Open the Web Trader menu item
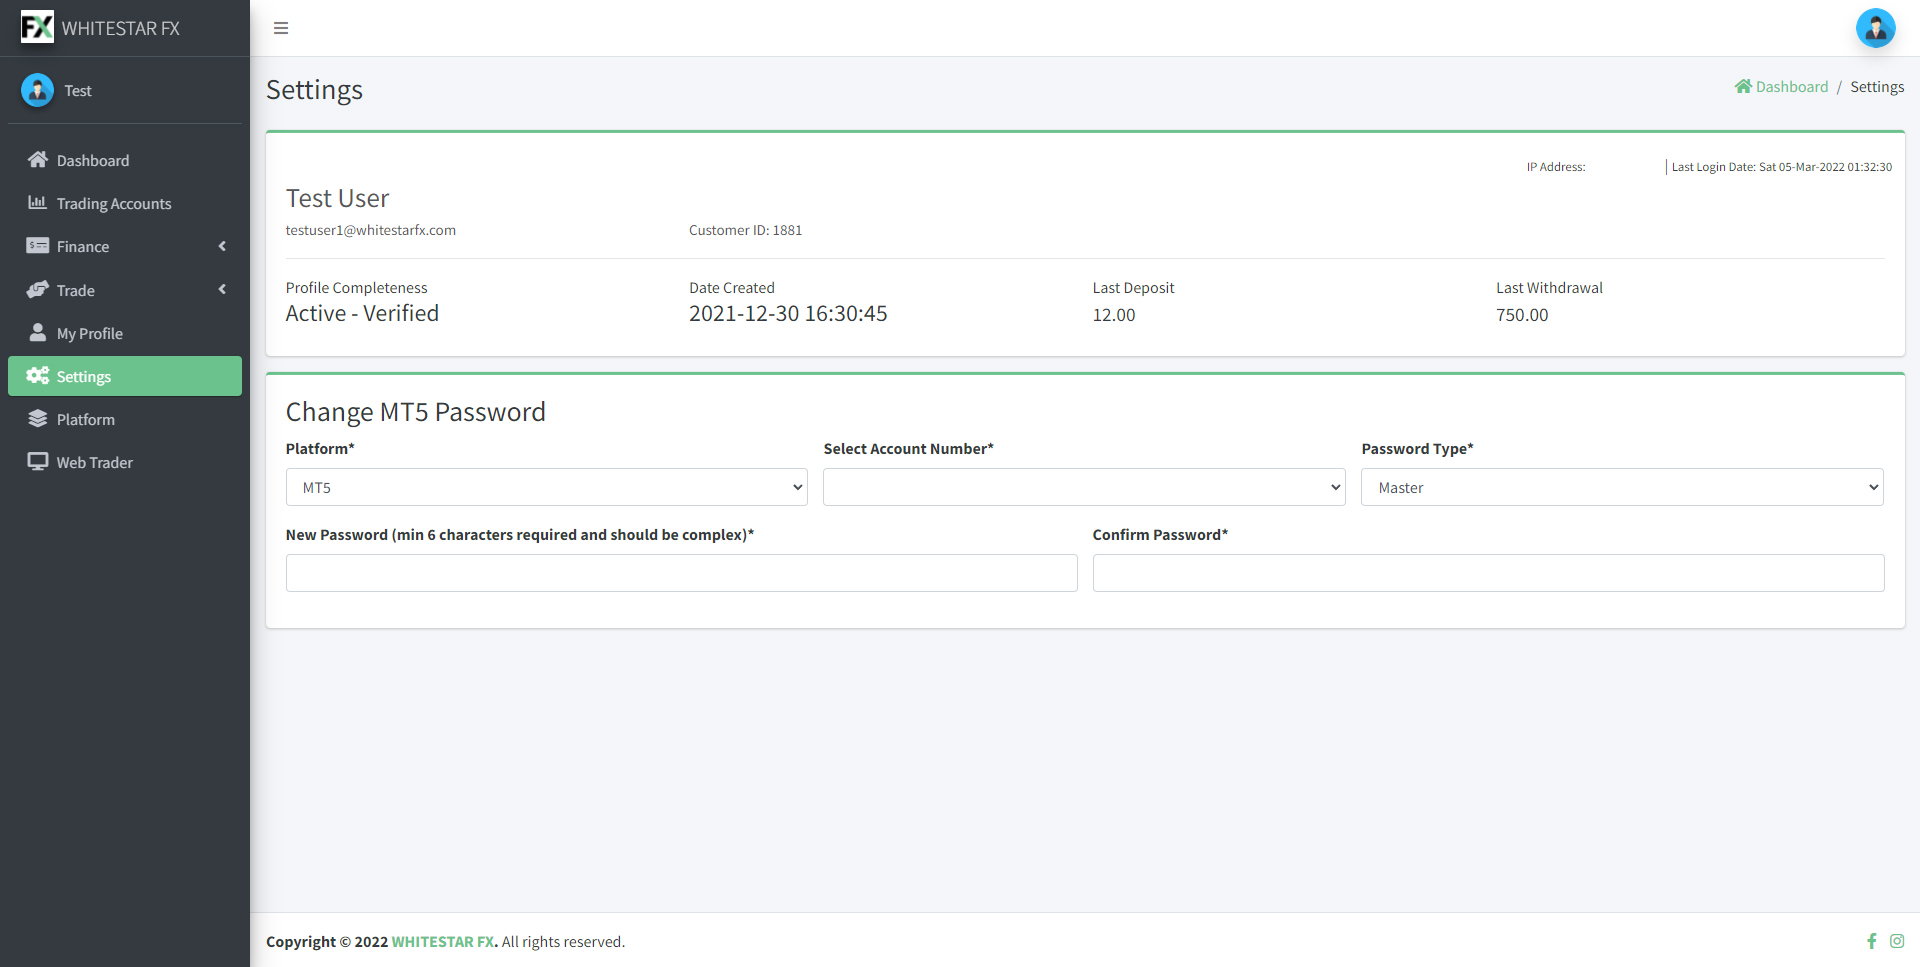 pyautogui.click(x=125, y=462)
